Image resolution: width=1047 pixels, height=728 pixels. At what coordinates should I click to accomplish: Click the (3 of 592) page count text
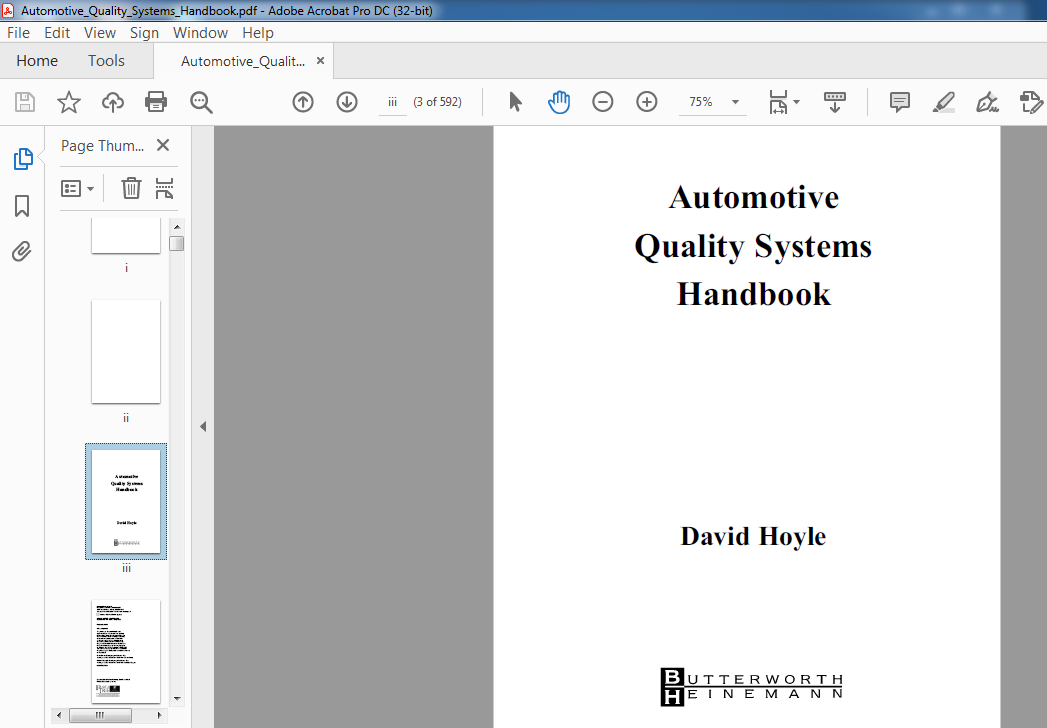(x=437, y=102)
